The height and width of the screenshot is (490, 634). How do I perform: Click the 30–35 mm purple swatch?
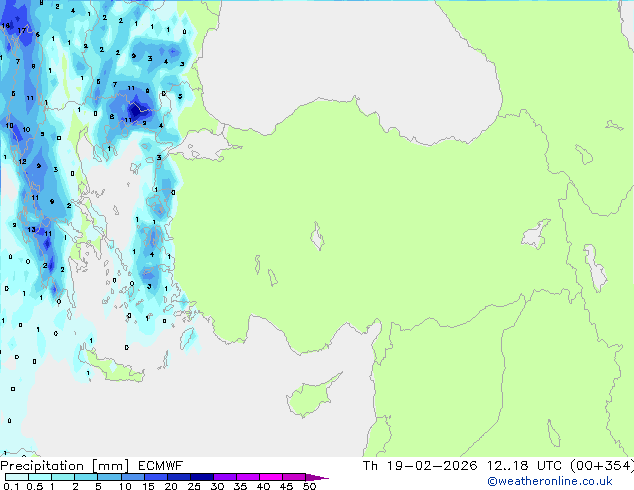tap(225, 477)
